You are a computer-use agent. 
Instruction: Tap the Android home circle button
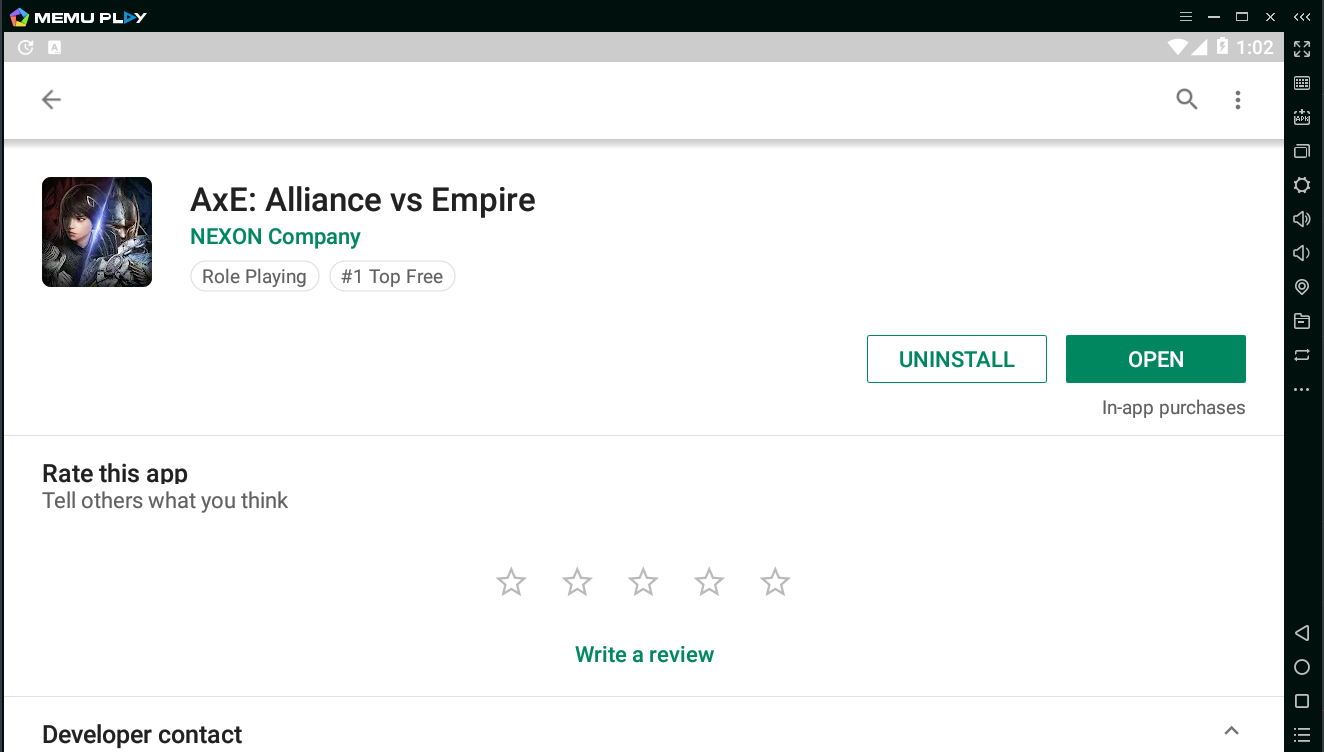pos(1302,667)
